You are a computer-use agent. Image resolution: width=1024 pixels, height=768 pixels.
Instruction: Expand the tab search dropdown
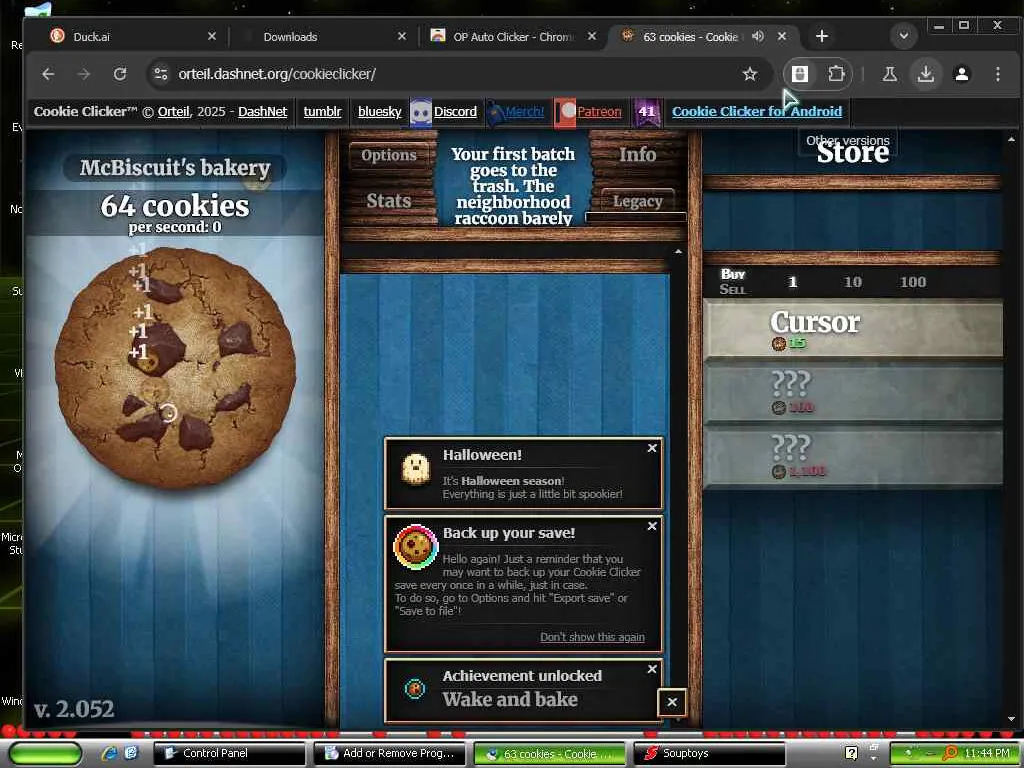[904, 36]
